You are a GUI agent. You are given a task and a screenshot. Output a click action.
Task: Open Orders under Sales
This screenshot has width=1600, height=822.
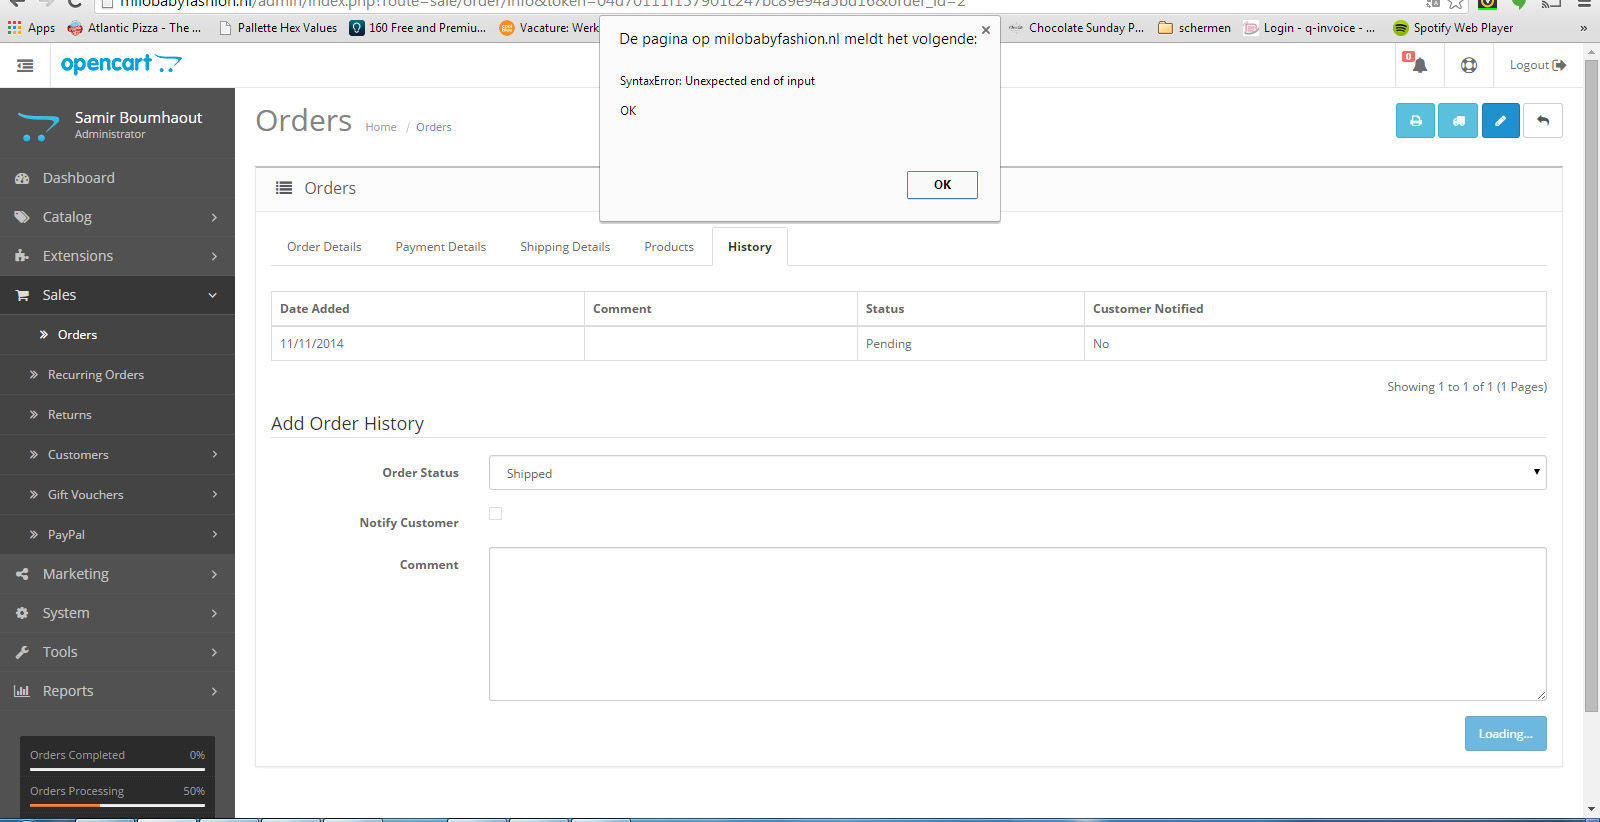point(117,335)
